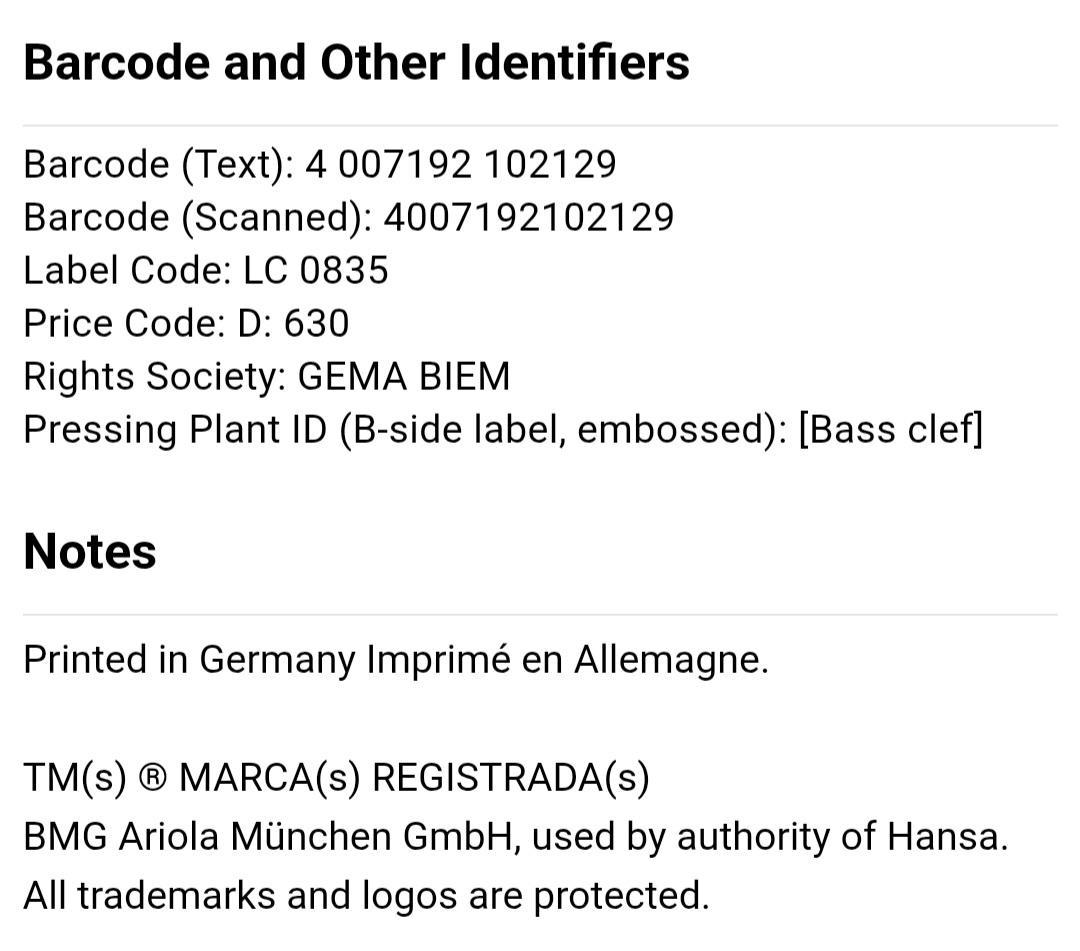This screenshot has height=951, width=1080.
Task: Click the "MARCA(s) REGISTRADA(s)" text
Action: pos(414,778)
